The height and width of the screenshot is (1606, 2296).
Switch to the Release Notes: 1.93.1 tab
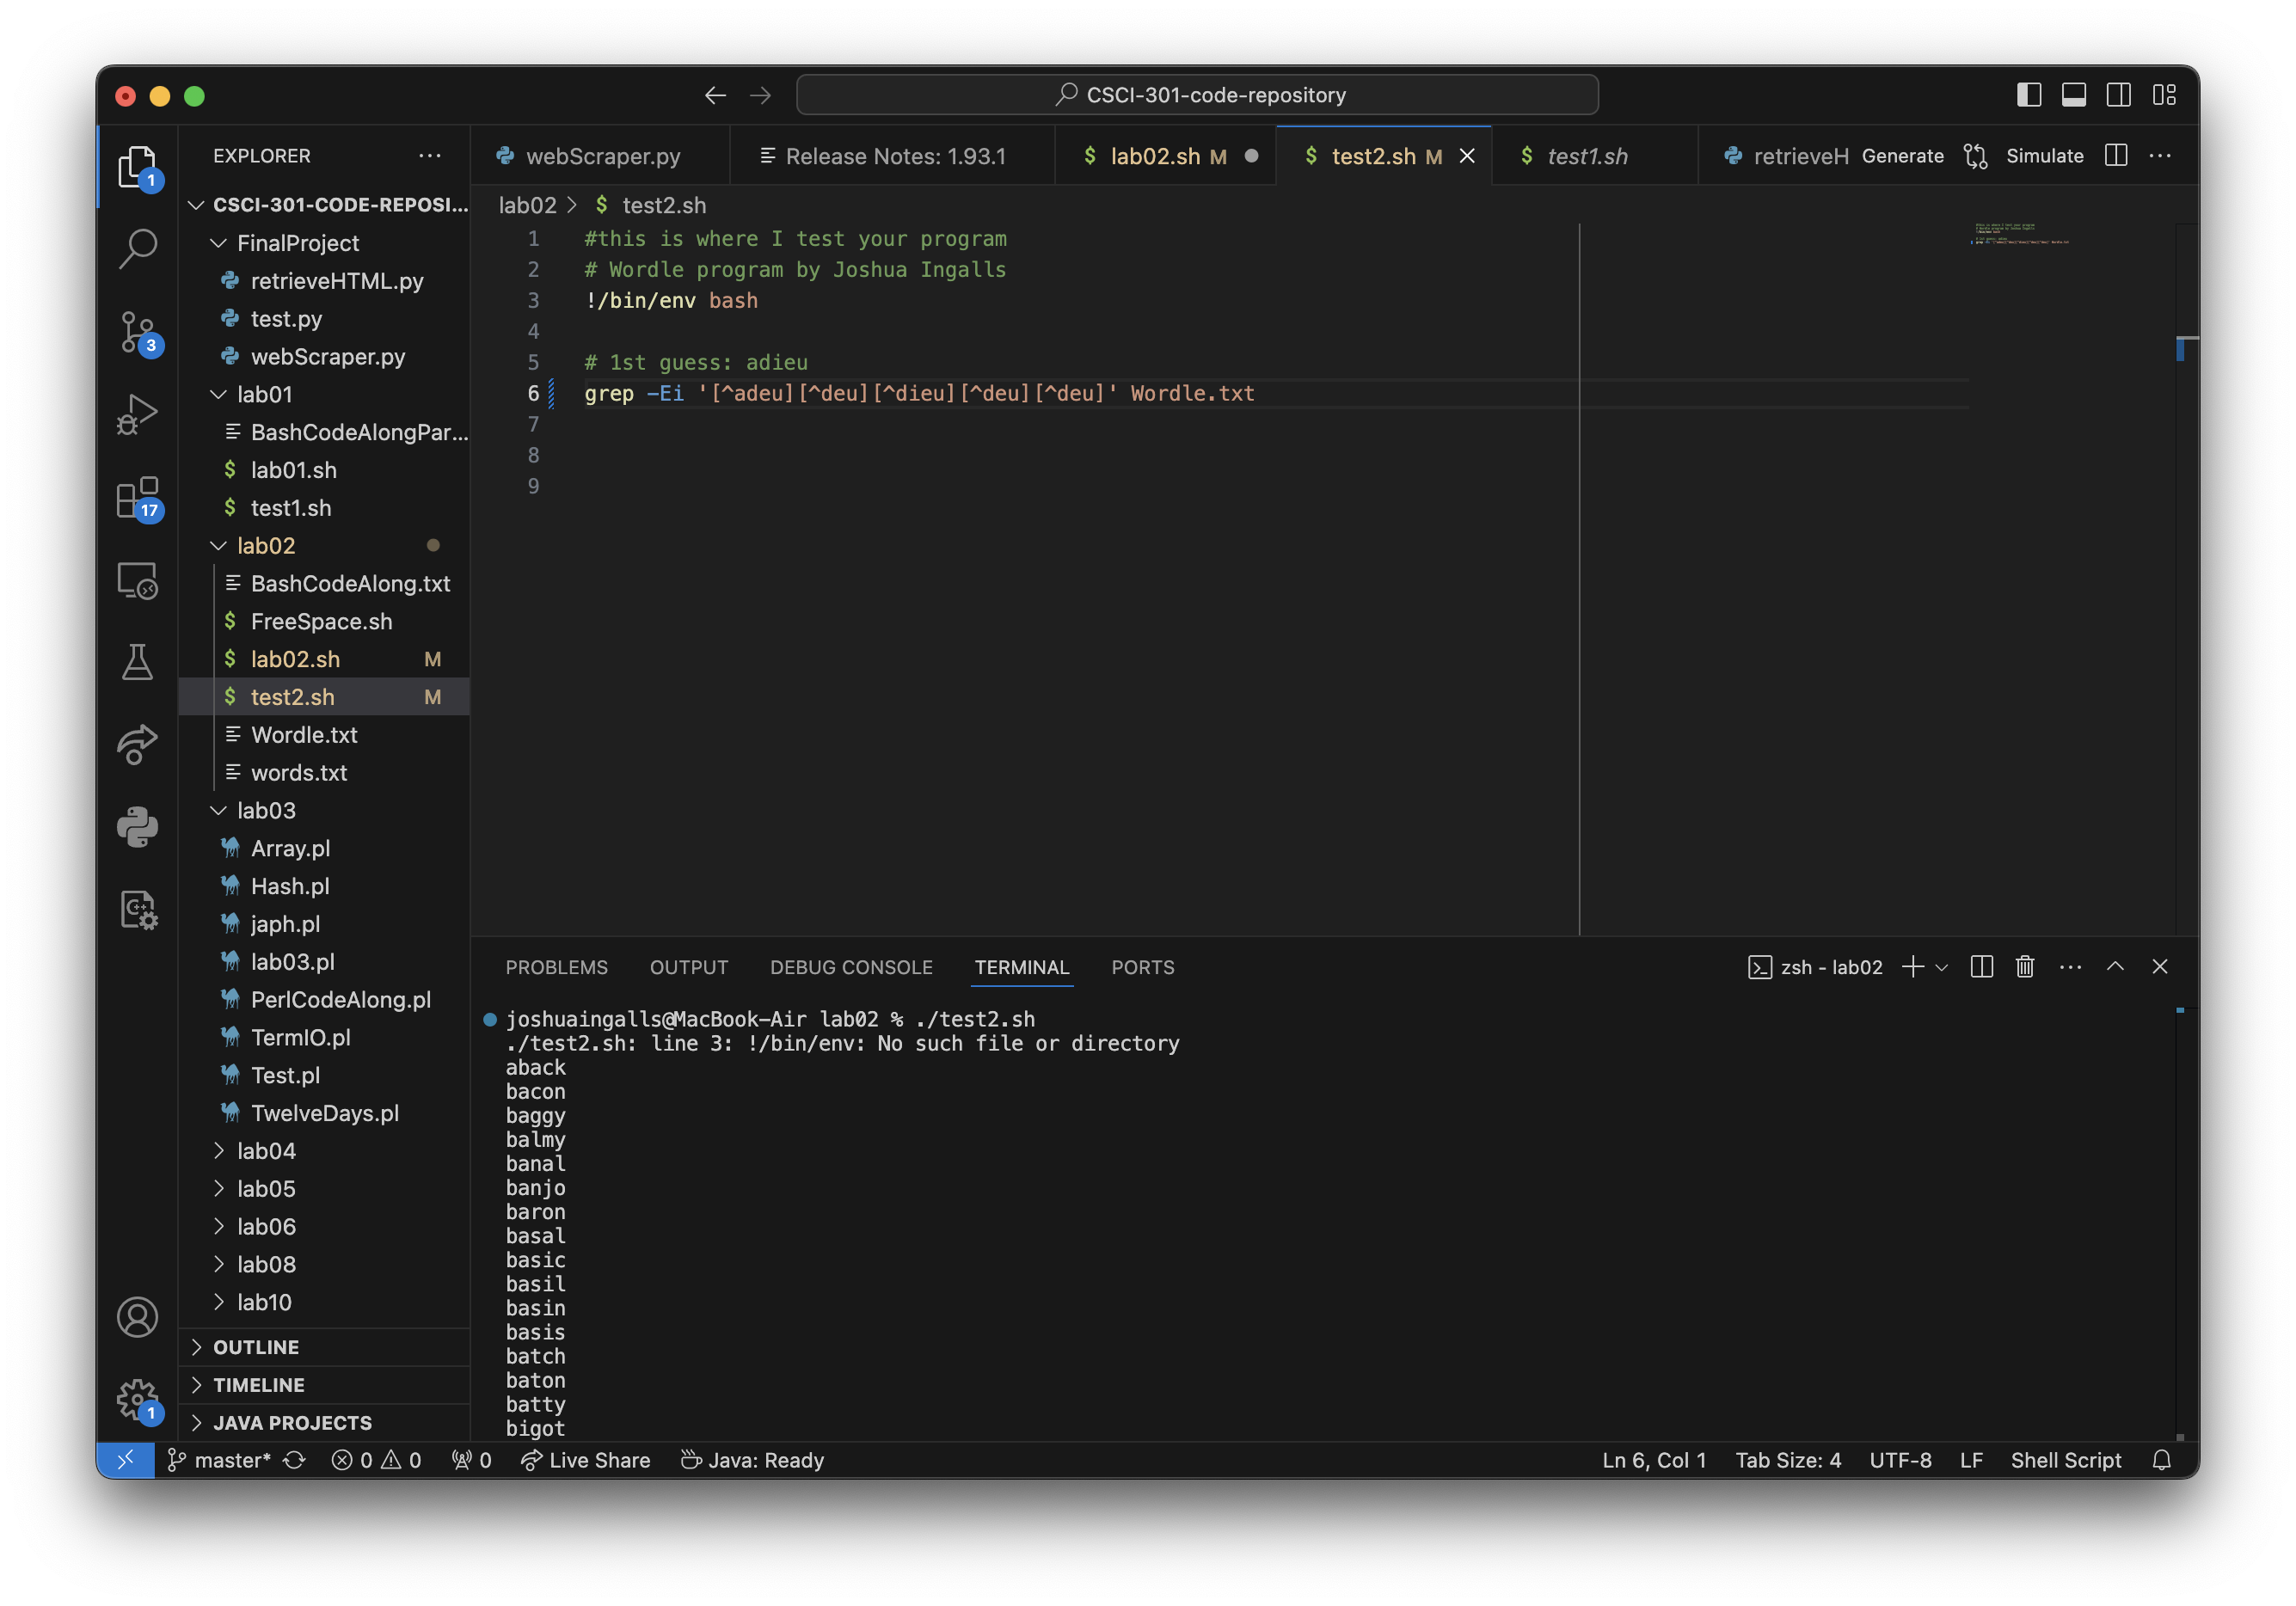(x=893, y=156)
